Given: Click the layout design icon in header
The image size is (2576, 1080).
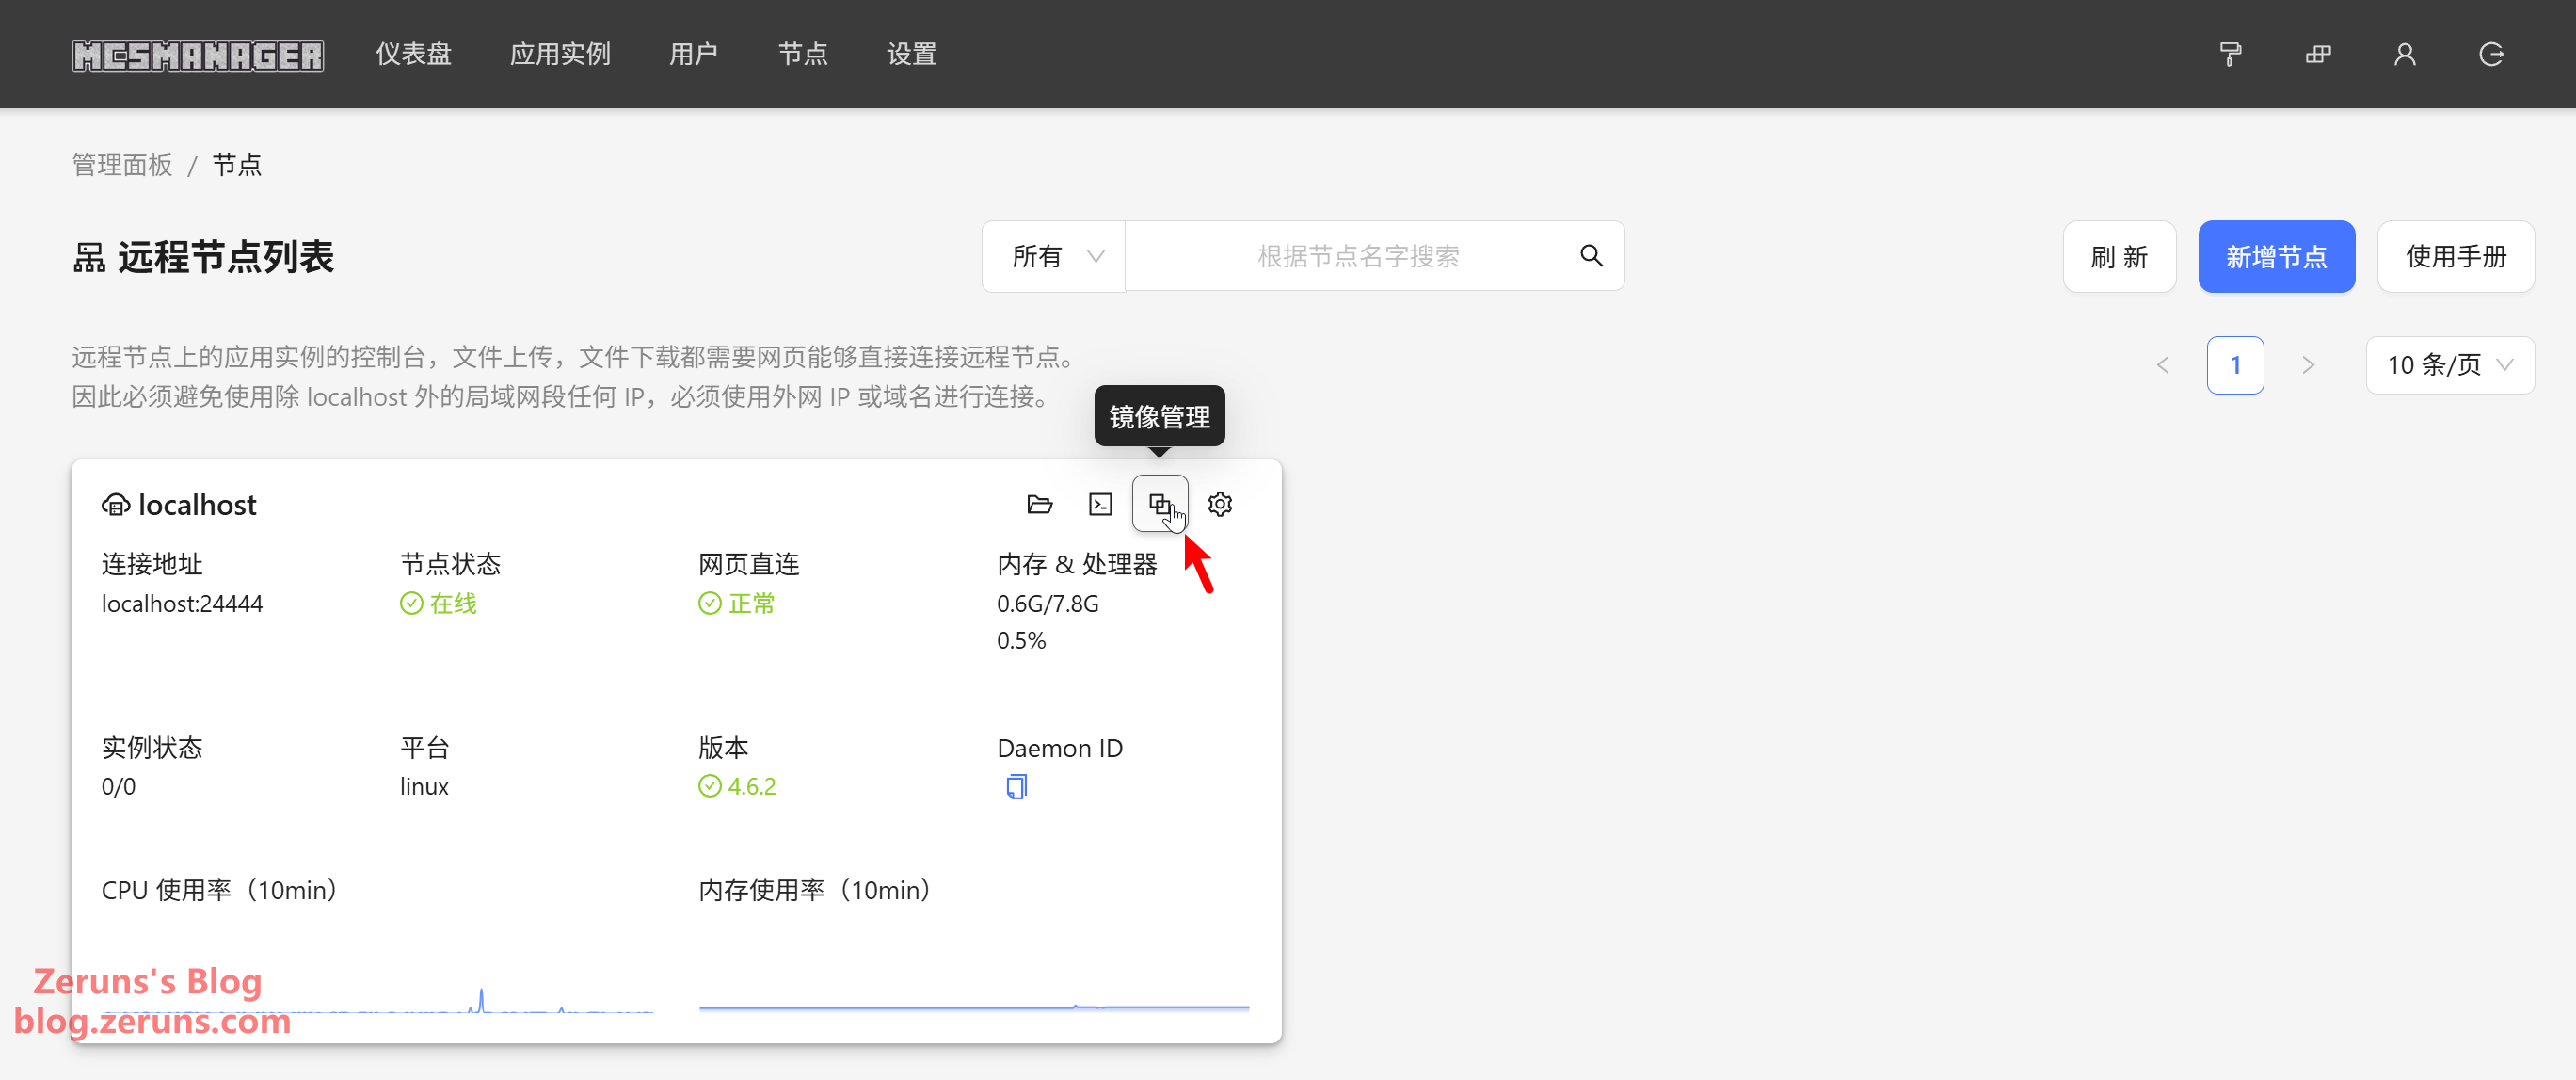Looking at the screenshot, I should 2318,54.
